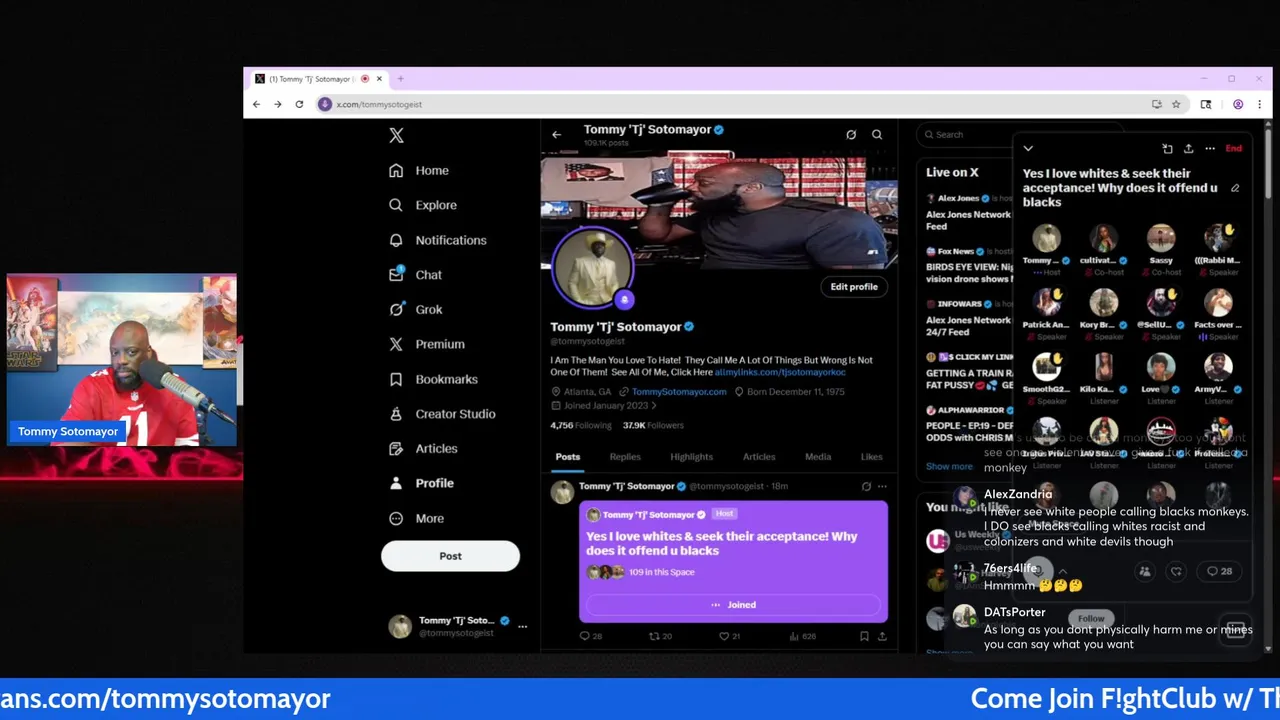Switch to the Highlights tab
The image size is (1280, 720).
coord(692,457)
